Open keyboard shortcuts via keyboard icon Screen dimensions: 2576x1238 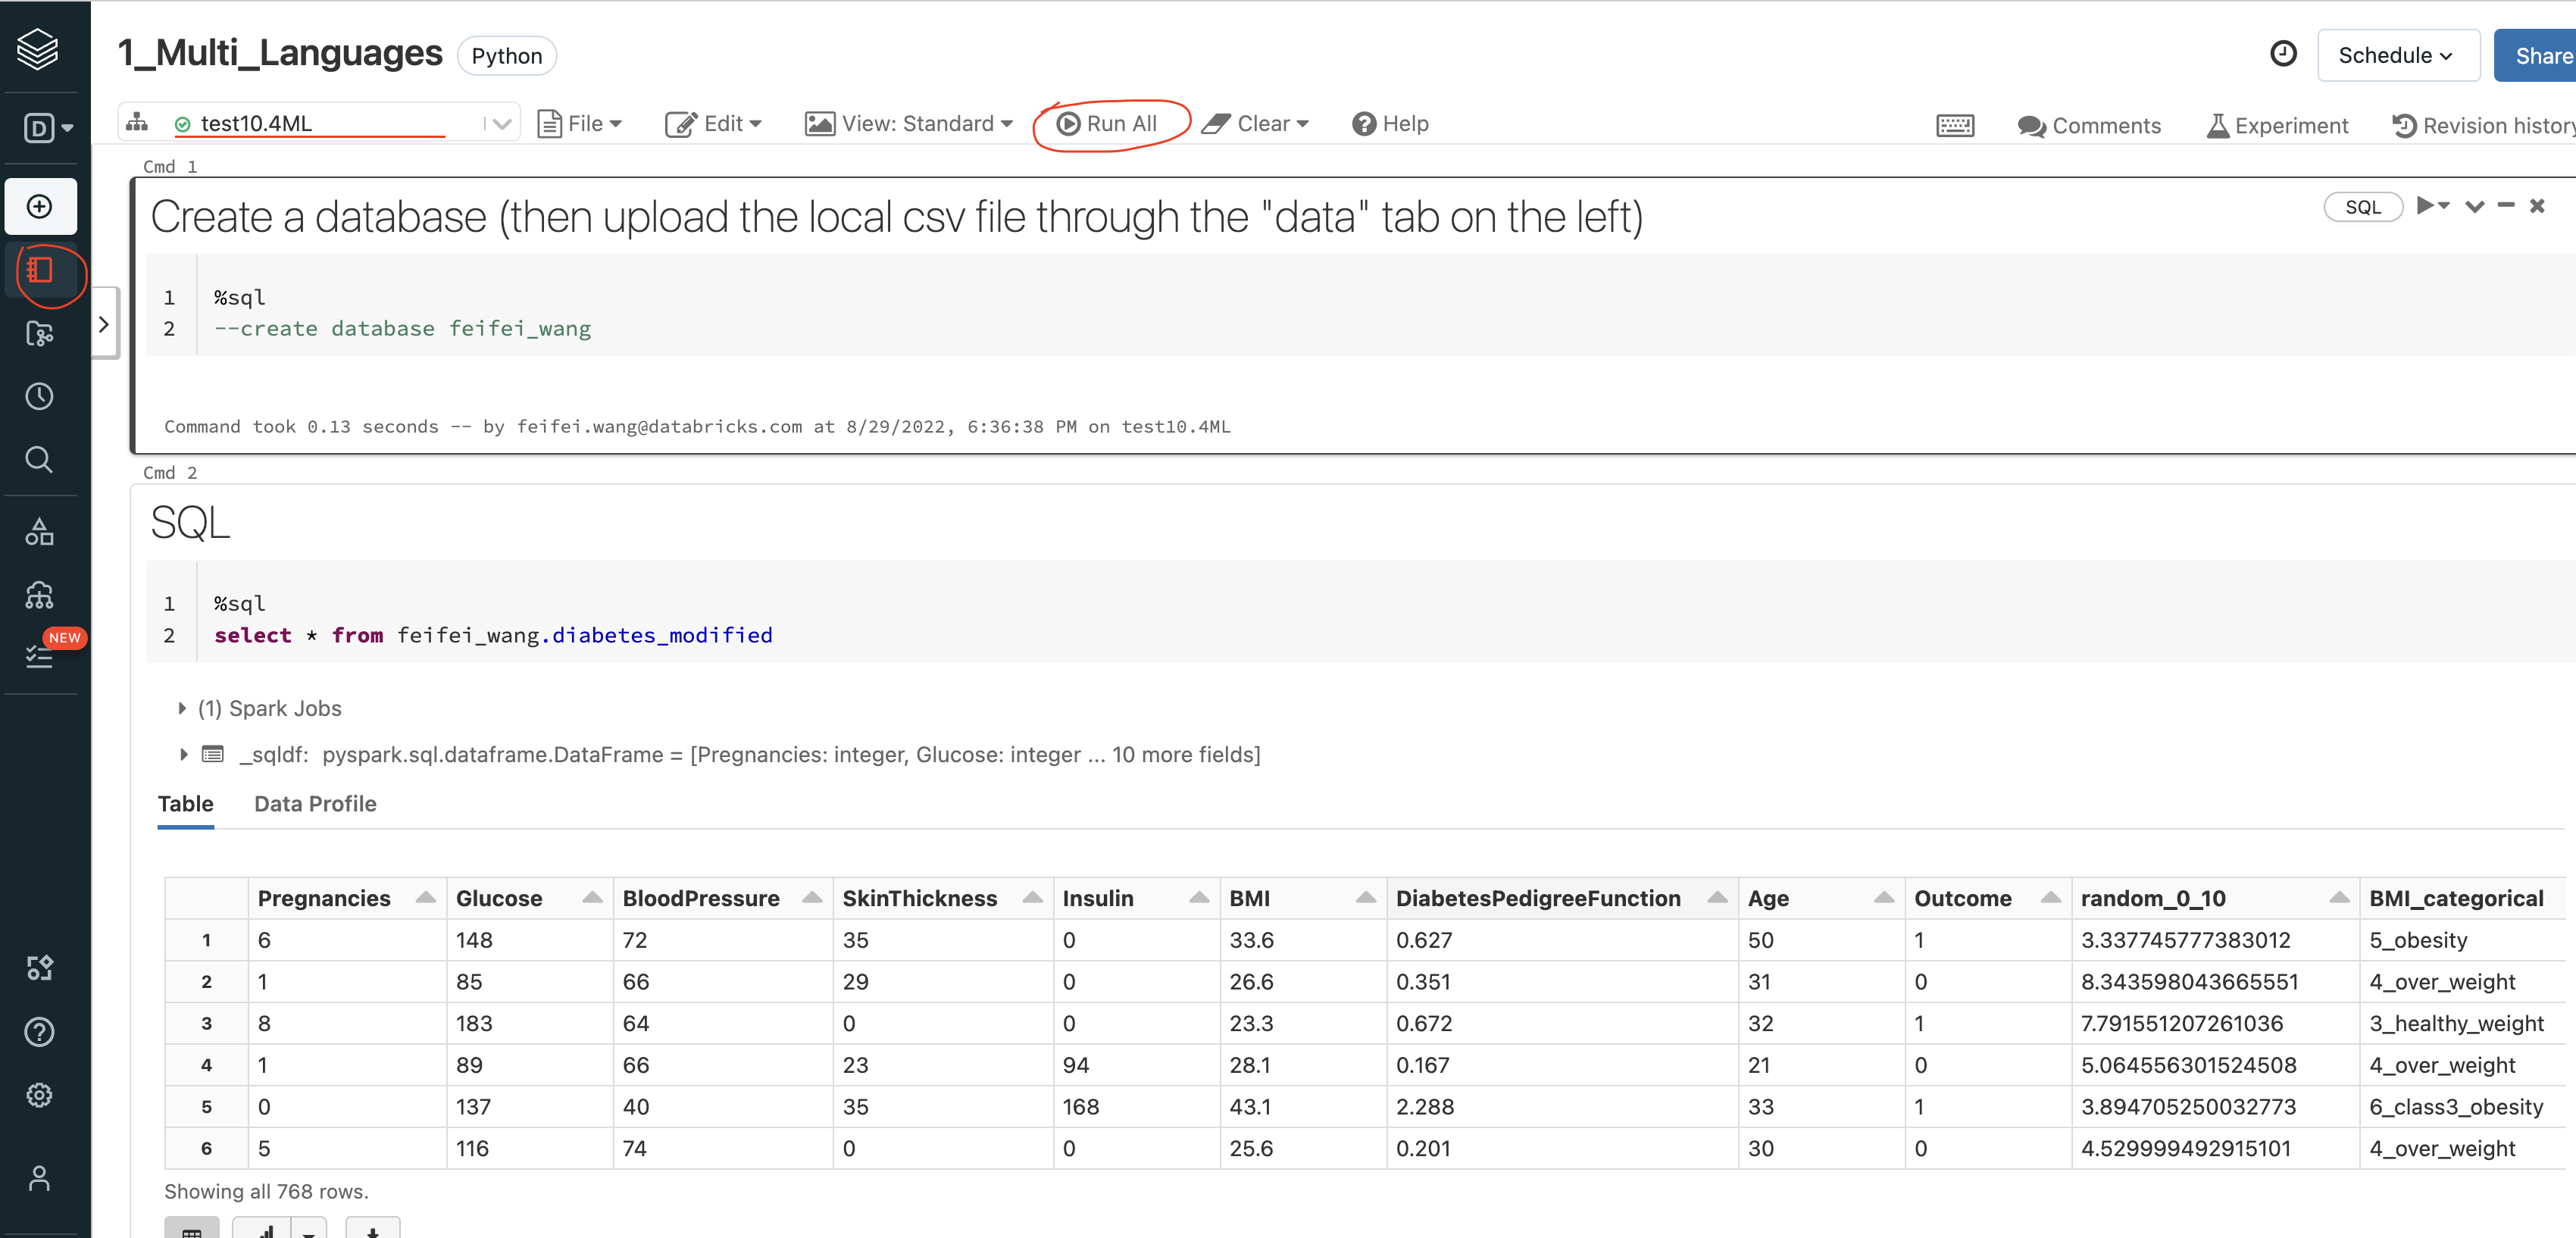pos(1955,125)
